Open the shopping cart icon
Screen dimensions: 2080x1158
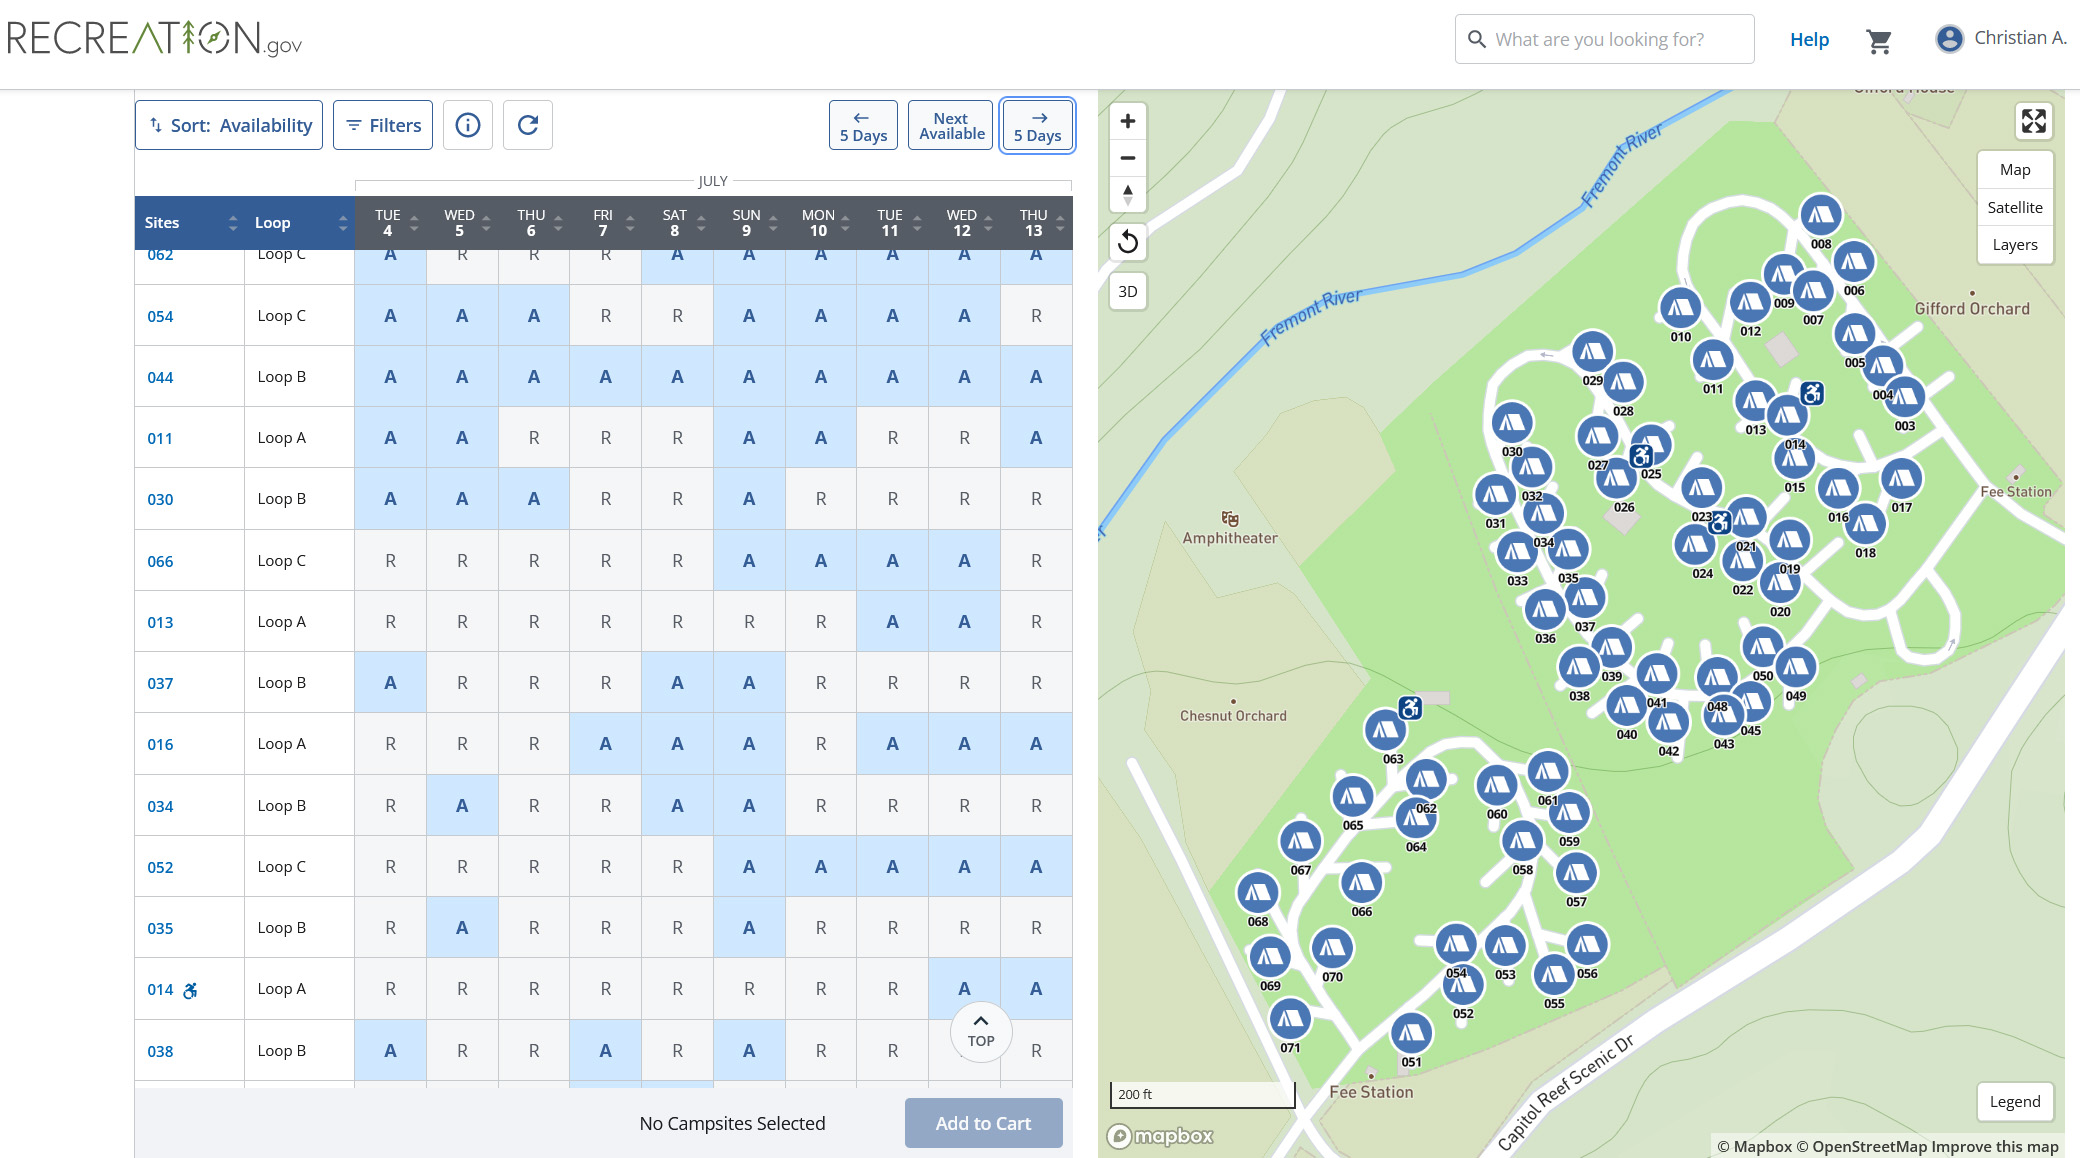tap(1878, 40)
